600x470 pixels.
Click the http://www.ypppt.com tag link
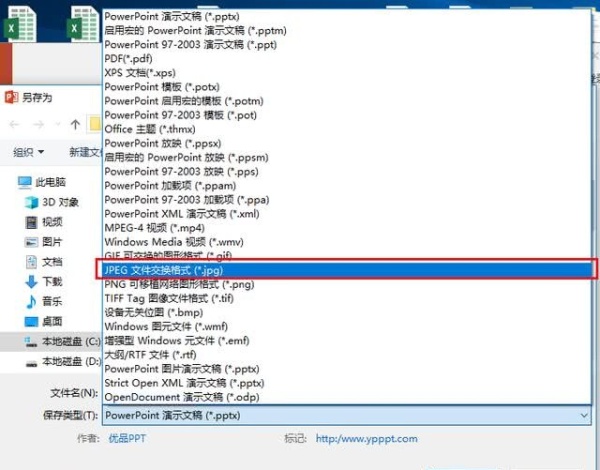(366, 438)
